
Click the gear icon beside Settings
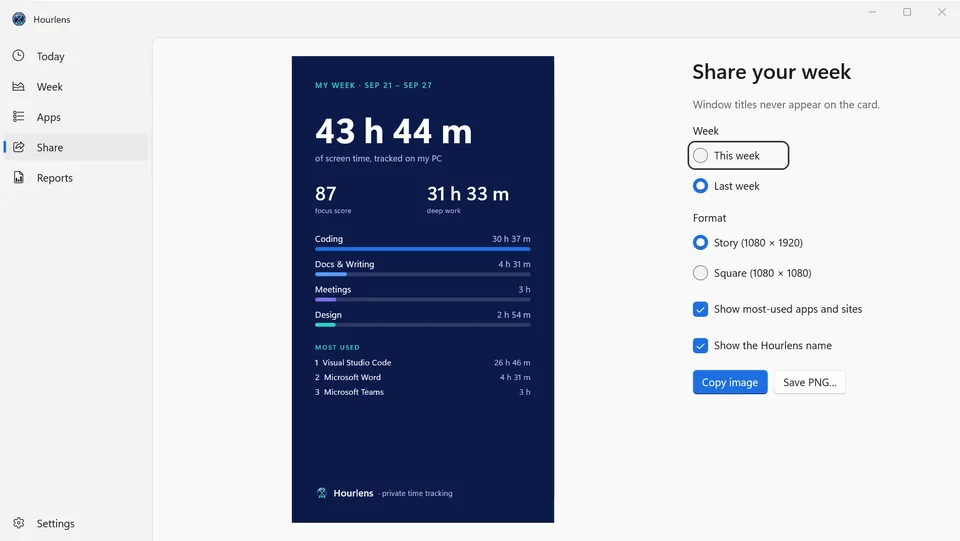19,523
